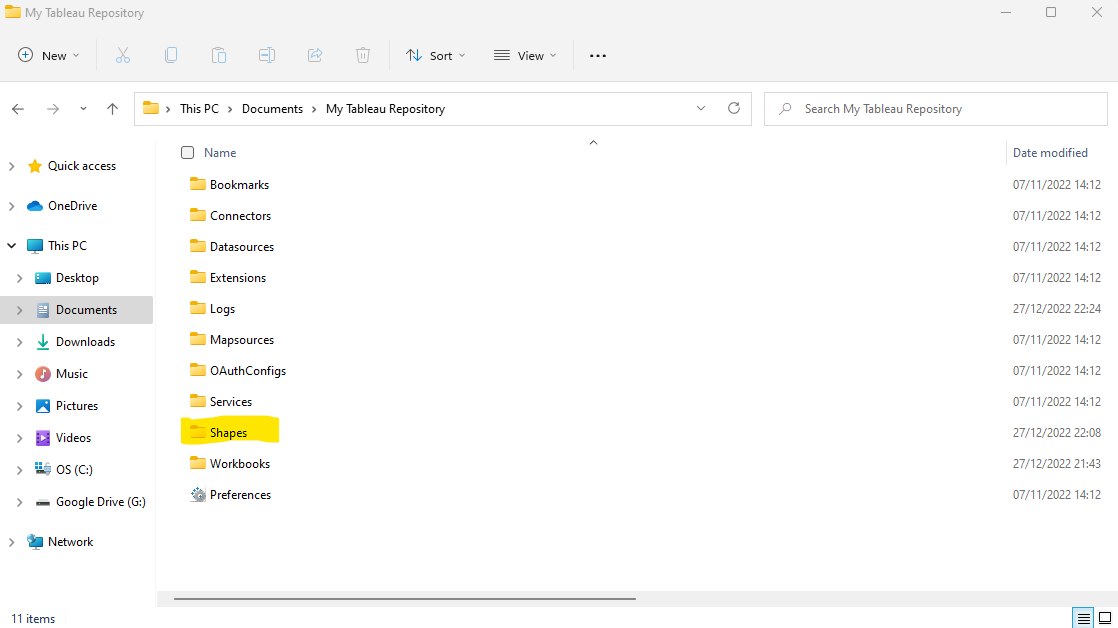The height and width of the screenshot is (628, 1118).
Task: Refresh the My Tableau Repository folder
Action: coord(734,108)
